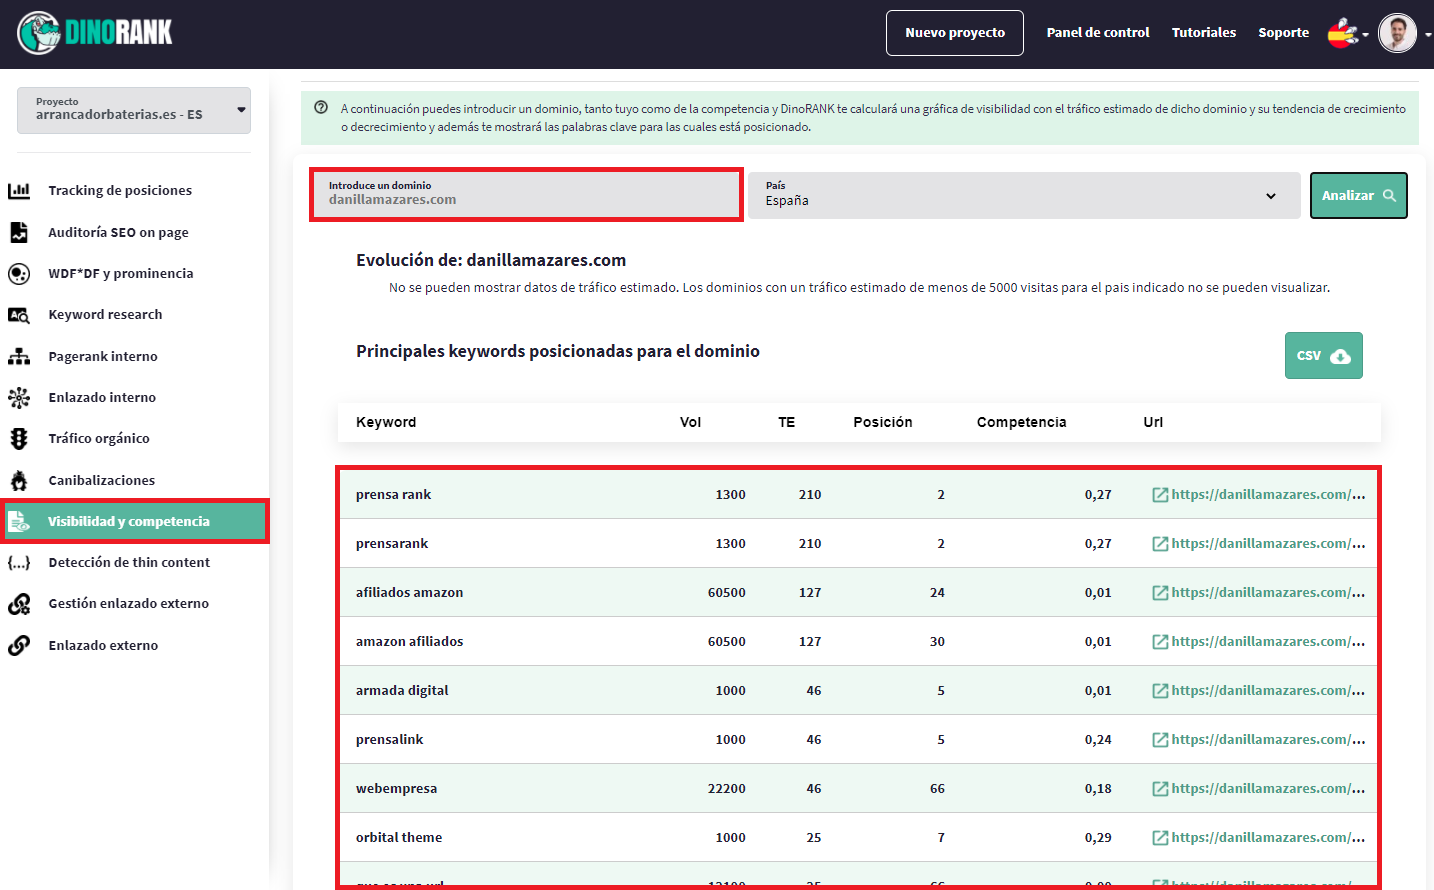The image size is (1434, 890).
Task: Open Enlazado interno section
Action: pos(102,397)
